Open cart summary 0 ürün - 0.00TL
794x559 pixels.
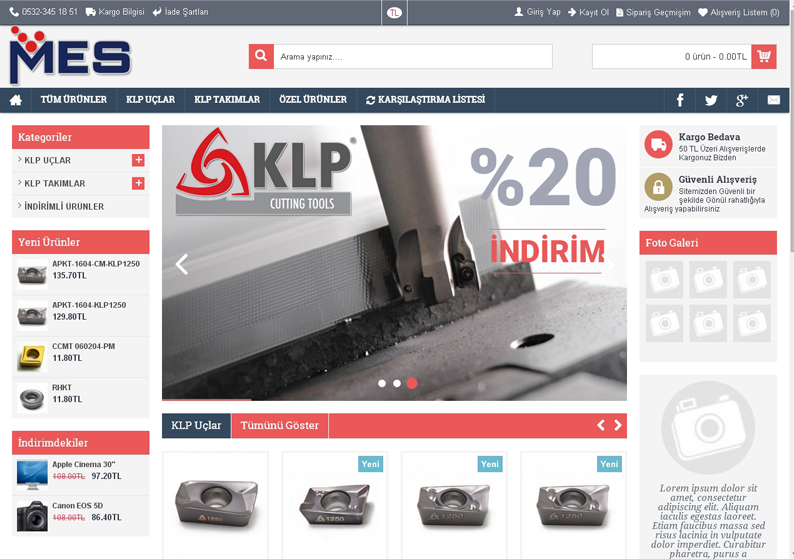coord(672,56)
